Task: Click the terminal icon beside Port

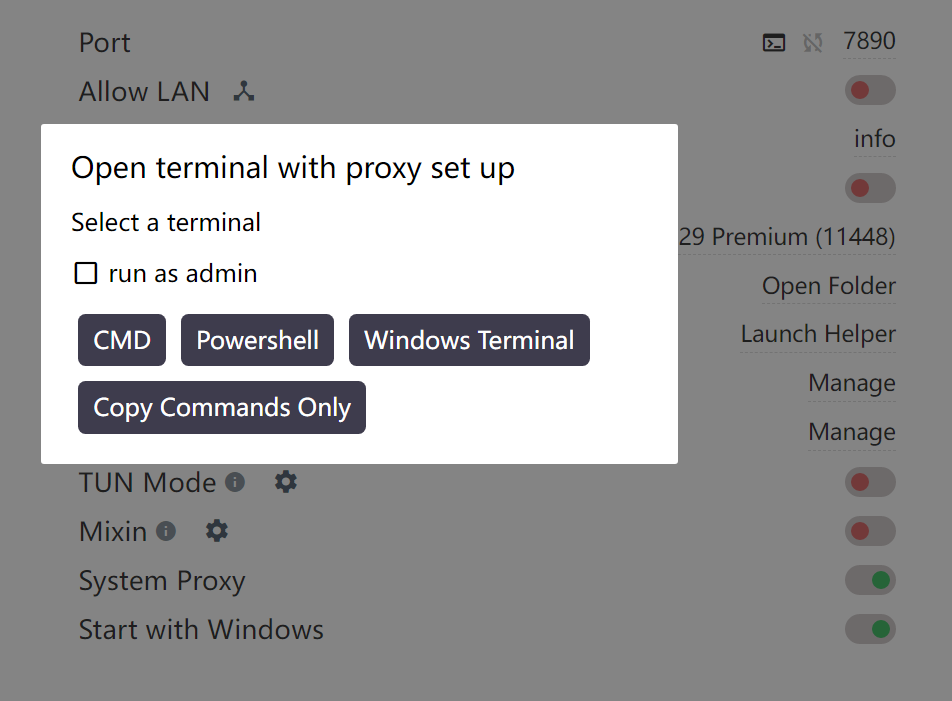Action: point(774,43)
